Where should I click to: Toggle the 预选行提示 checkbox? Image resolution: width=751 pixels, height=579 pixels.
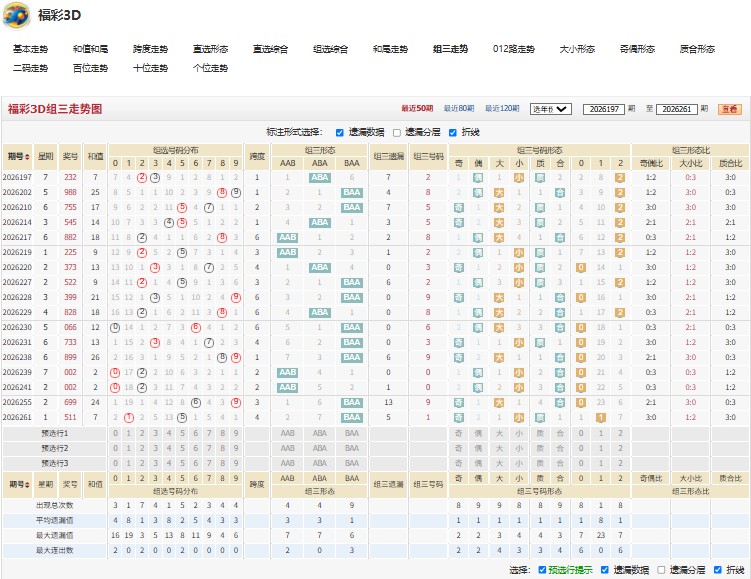pos(542,569)
